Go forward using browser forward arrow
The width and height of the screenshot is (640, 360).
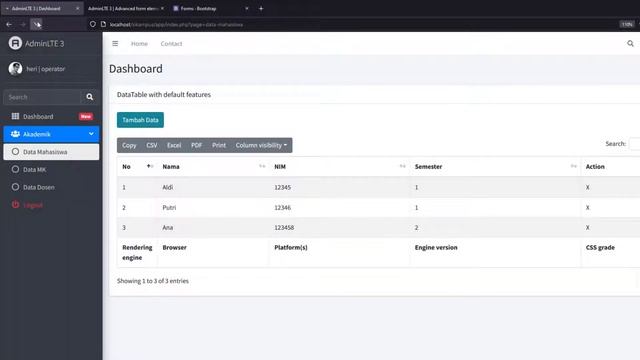tap(23, 24)
